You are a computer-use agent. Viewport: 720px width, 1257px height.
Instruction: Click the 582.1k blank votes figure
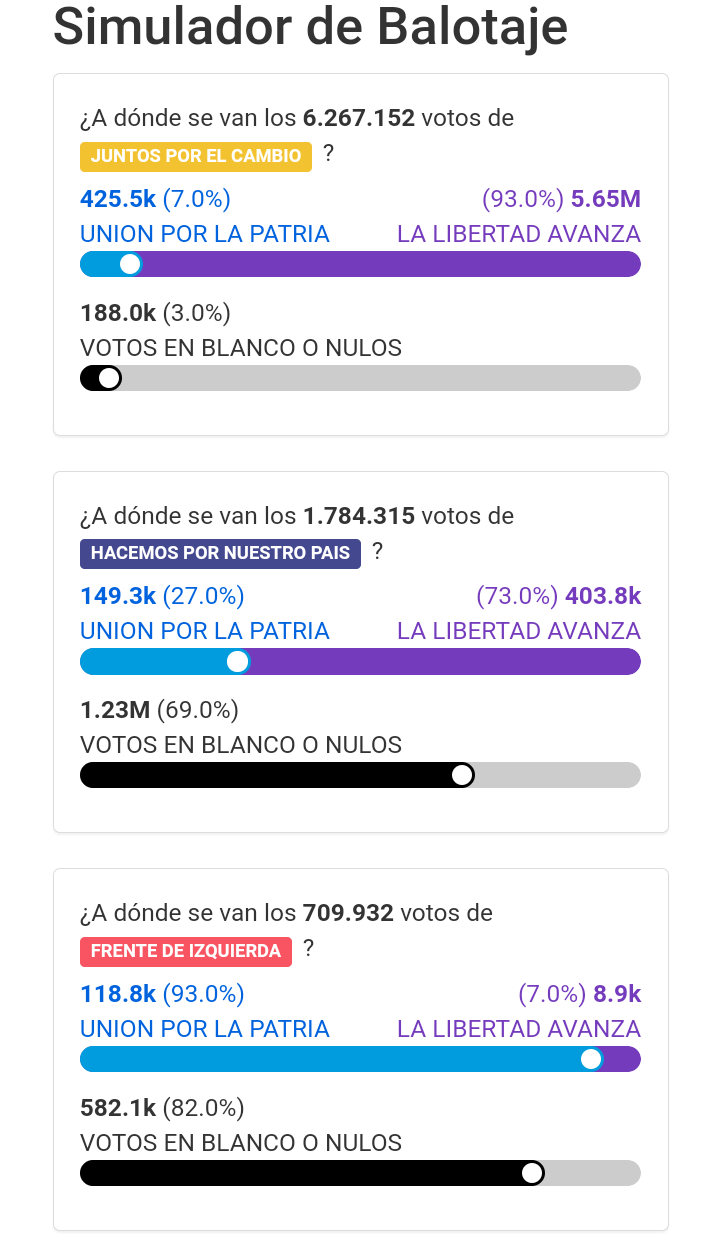coord(118,1108)
